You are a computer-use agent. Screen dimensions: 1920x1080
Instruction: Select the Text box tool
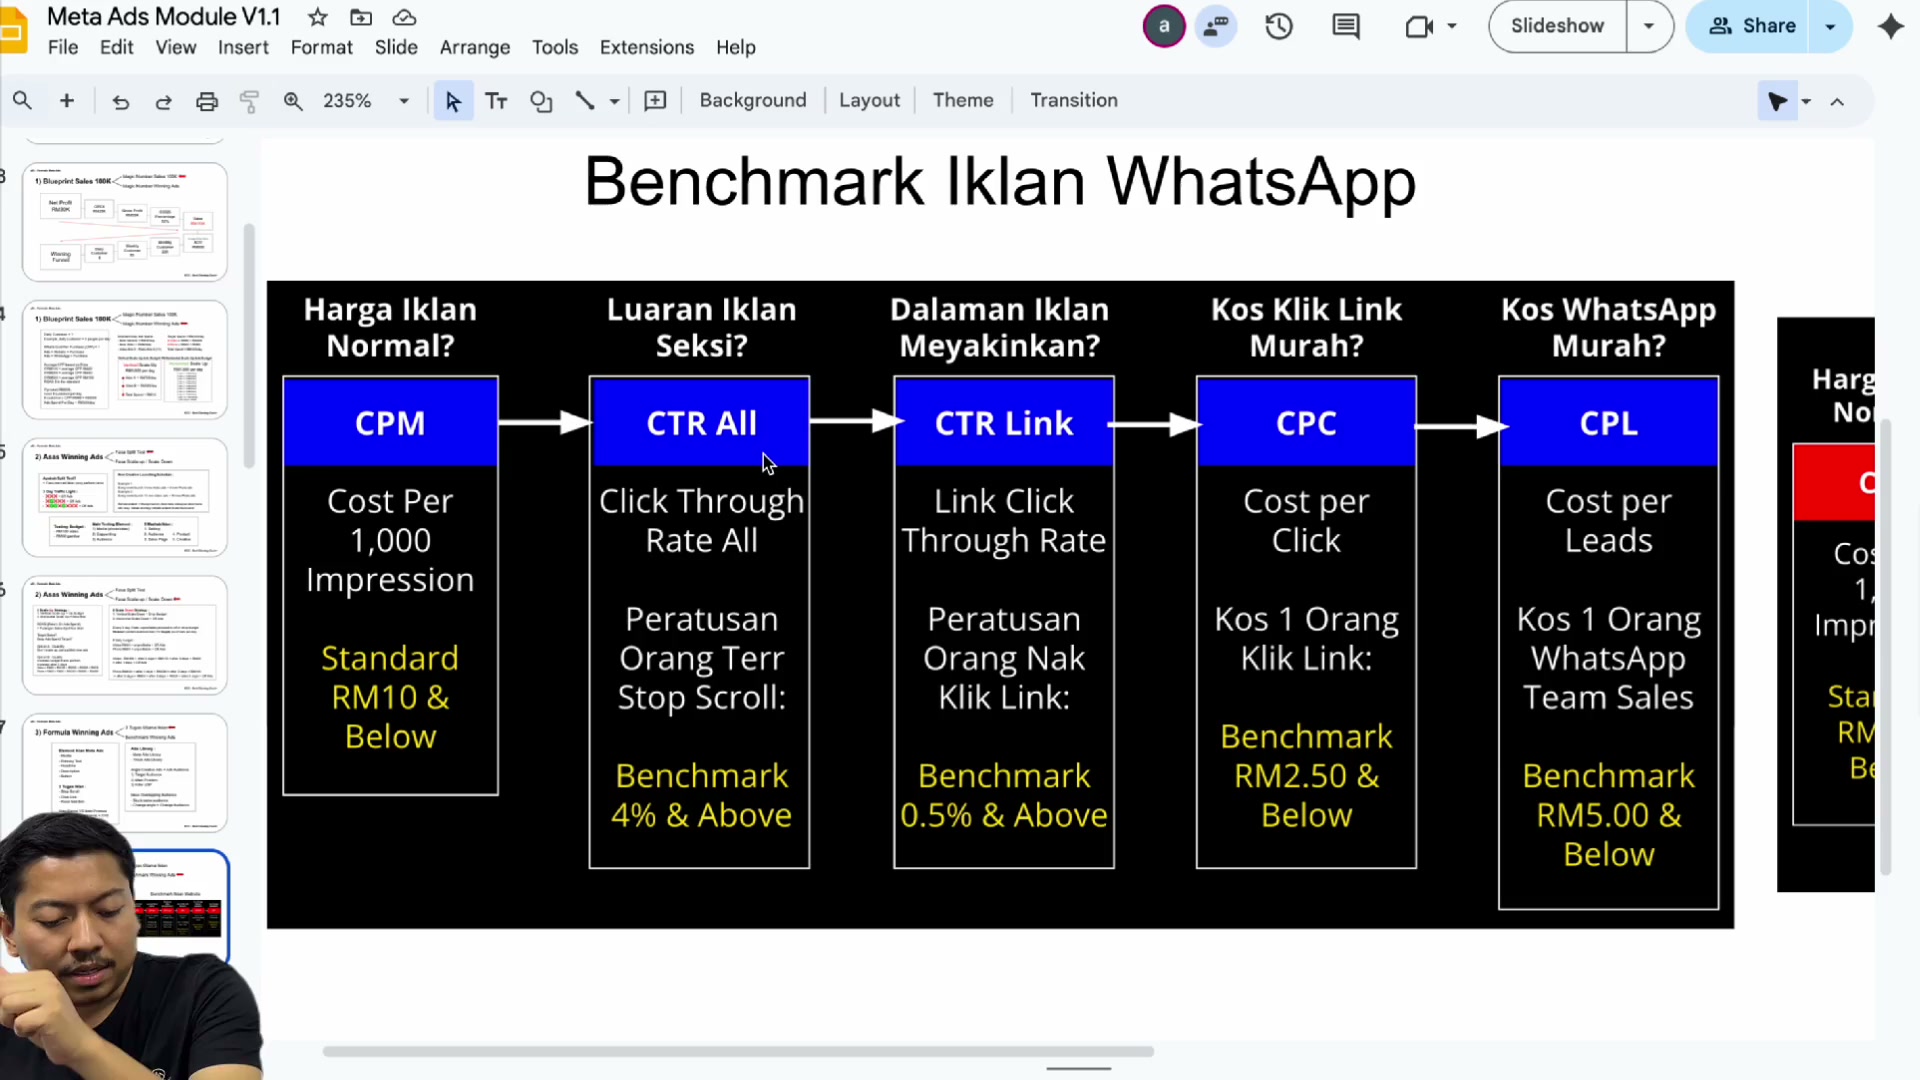[x=496, y=101]
